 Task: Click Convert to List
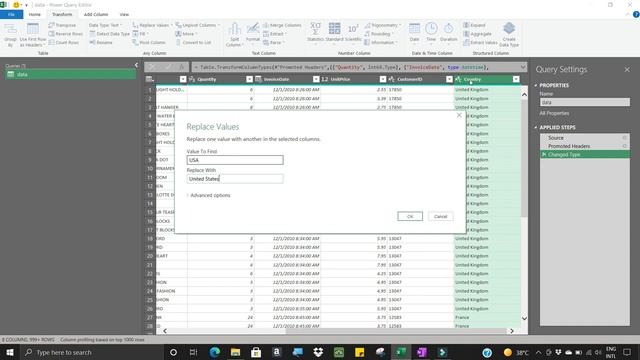(193, 42)
